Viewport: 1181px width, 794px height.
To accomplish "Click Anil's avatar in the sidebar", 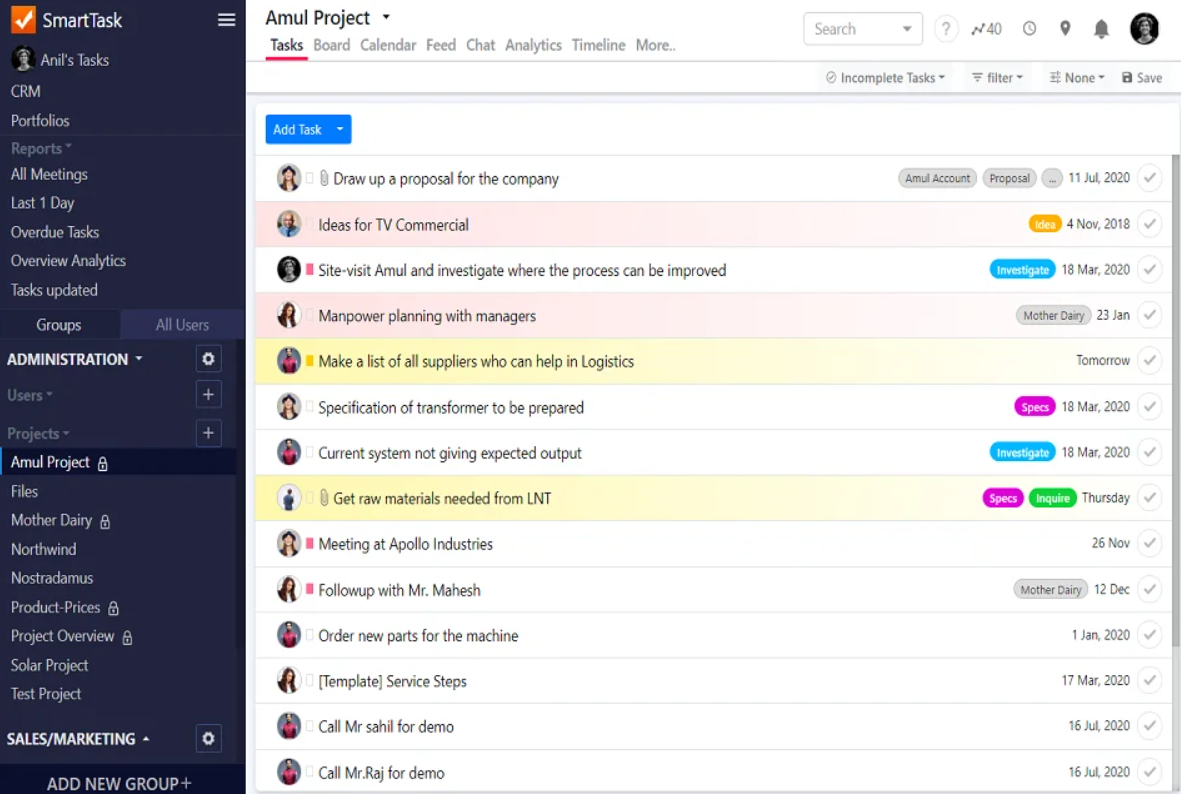I will coord(23,59).
